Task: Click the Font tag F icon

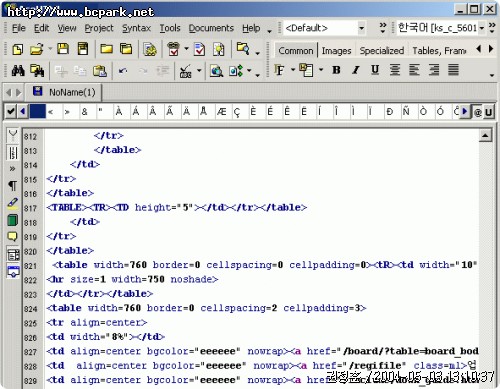Action: point(279,70)
